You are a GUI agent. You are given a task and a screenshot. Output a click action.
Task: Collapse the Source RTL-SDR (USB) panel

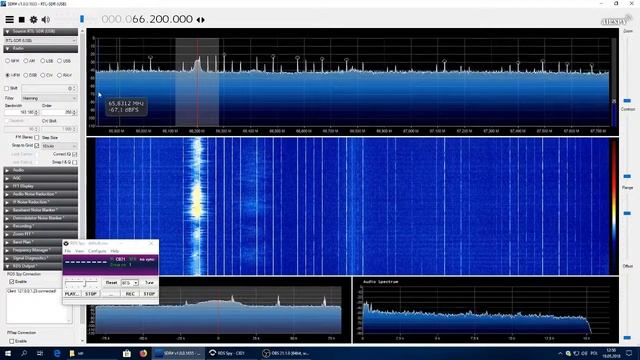[40, 31]
